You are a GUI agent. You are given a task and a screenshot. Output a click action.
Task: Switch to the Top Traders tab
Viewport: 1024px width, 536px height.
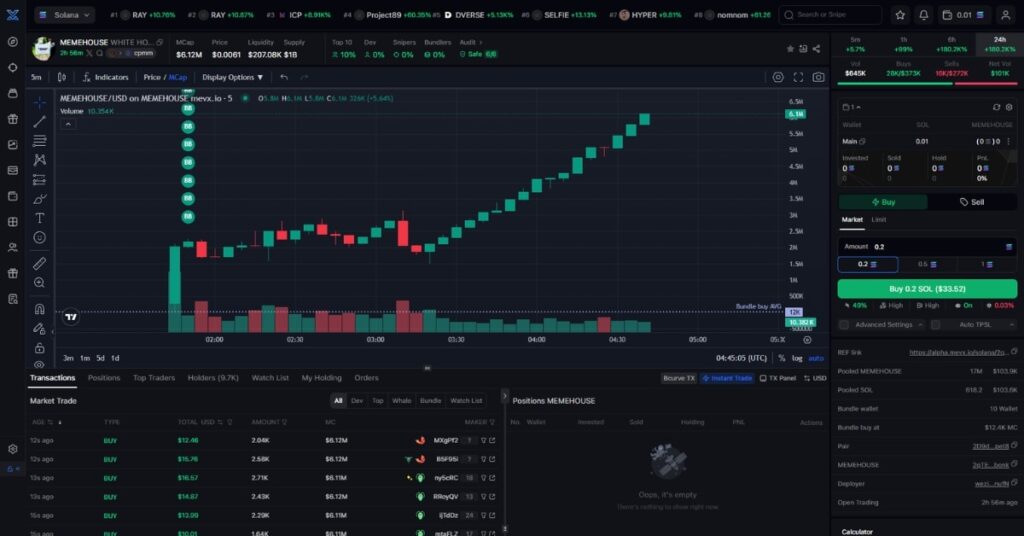(x=153, y=378)
